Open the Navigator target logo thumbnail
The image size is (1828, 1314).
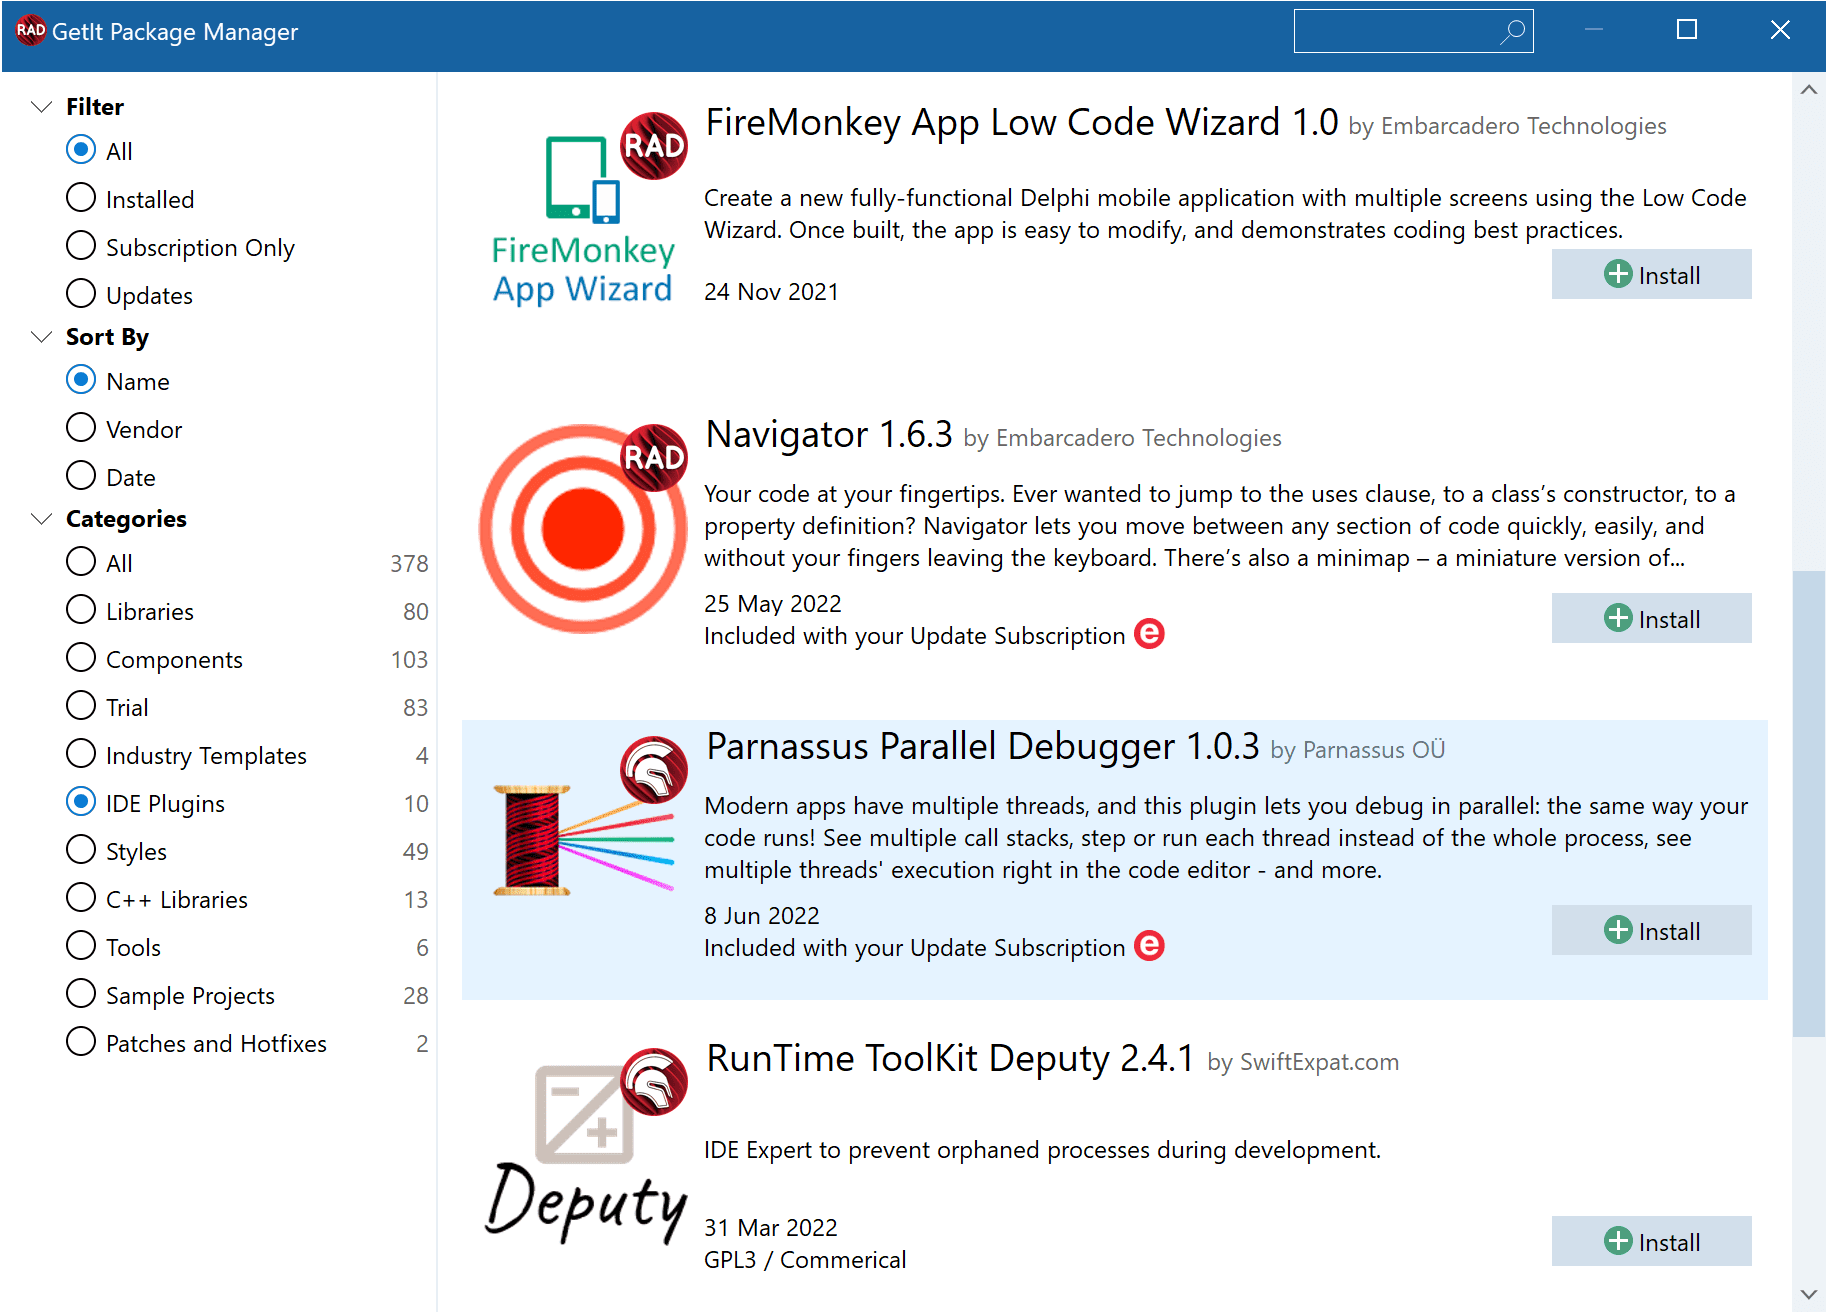coord(583,528)
